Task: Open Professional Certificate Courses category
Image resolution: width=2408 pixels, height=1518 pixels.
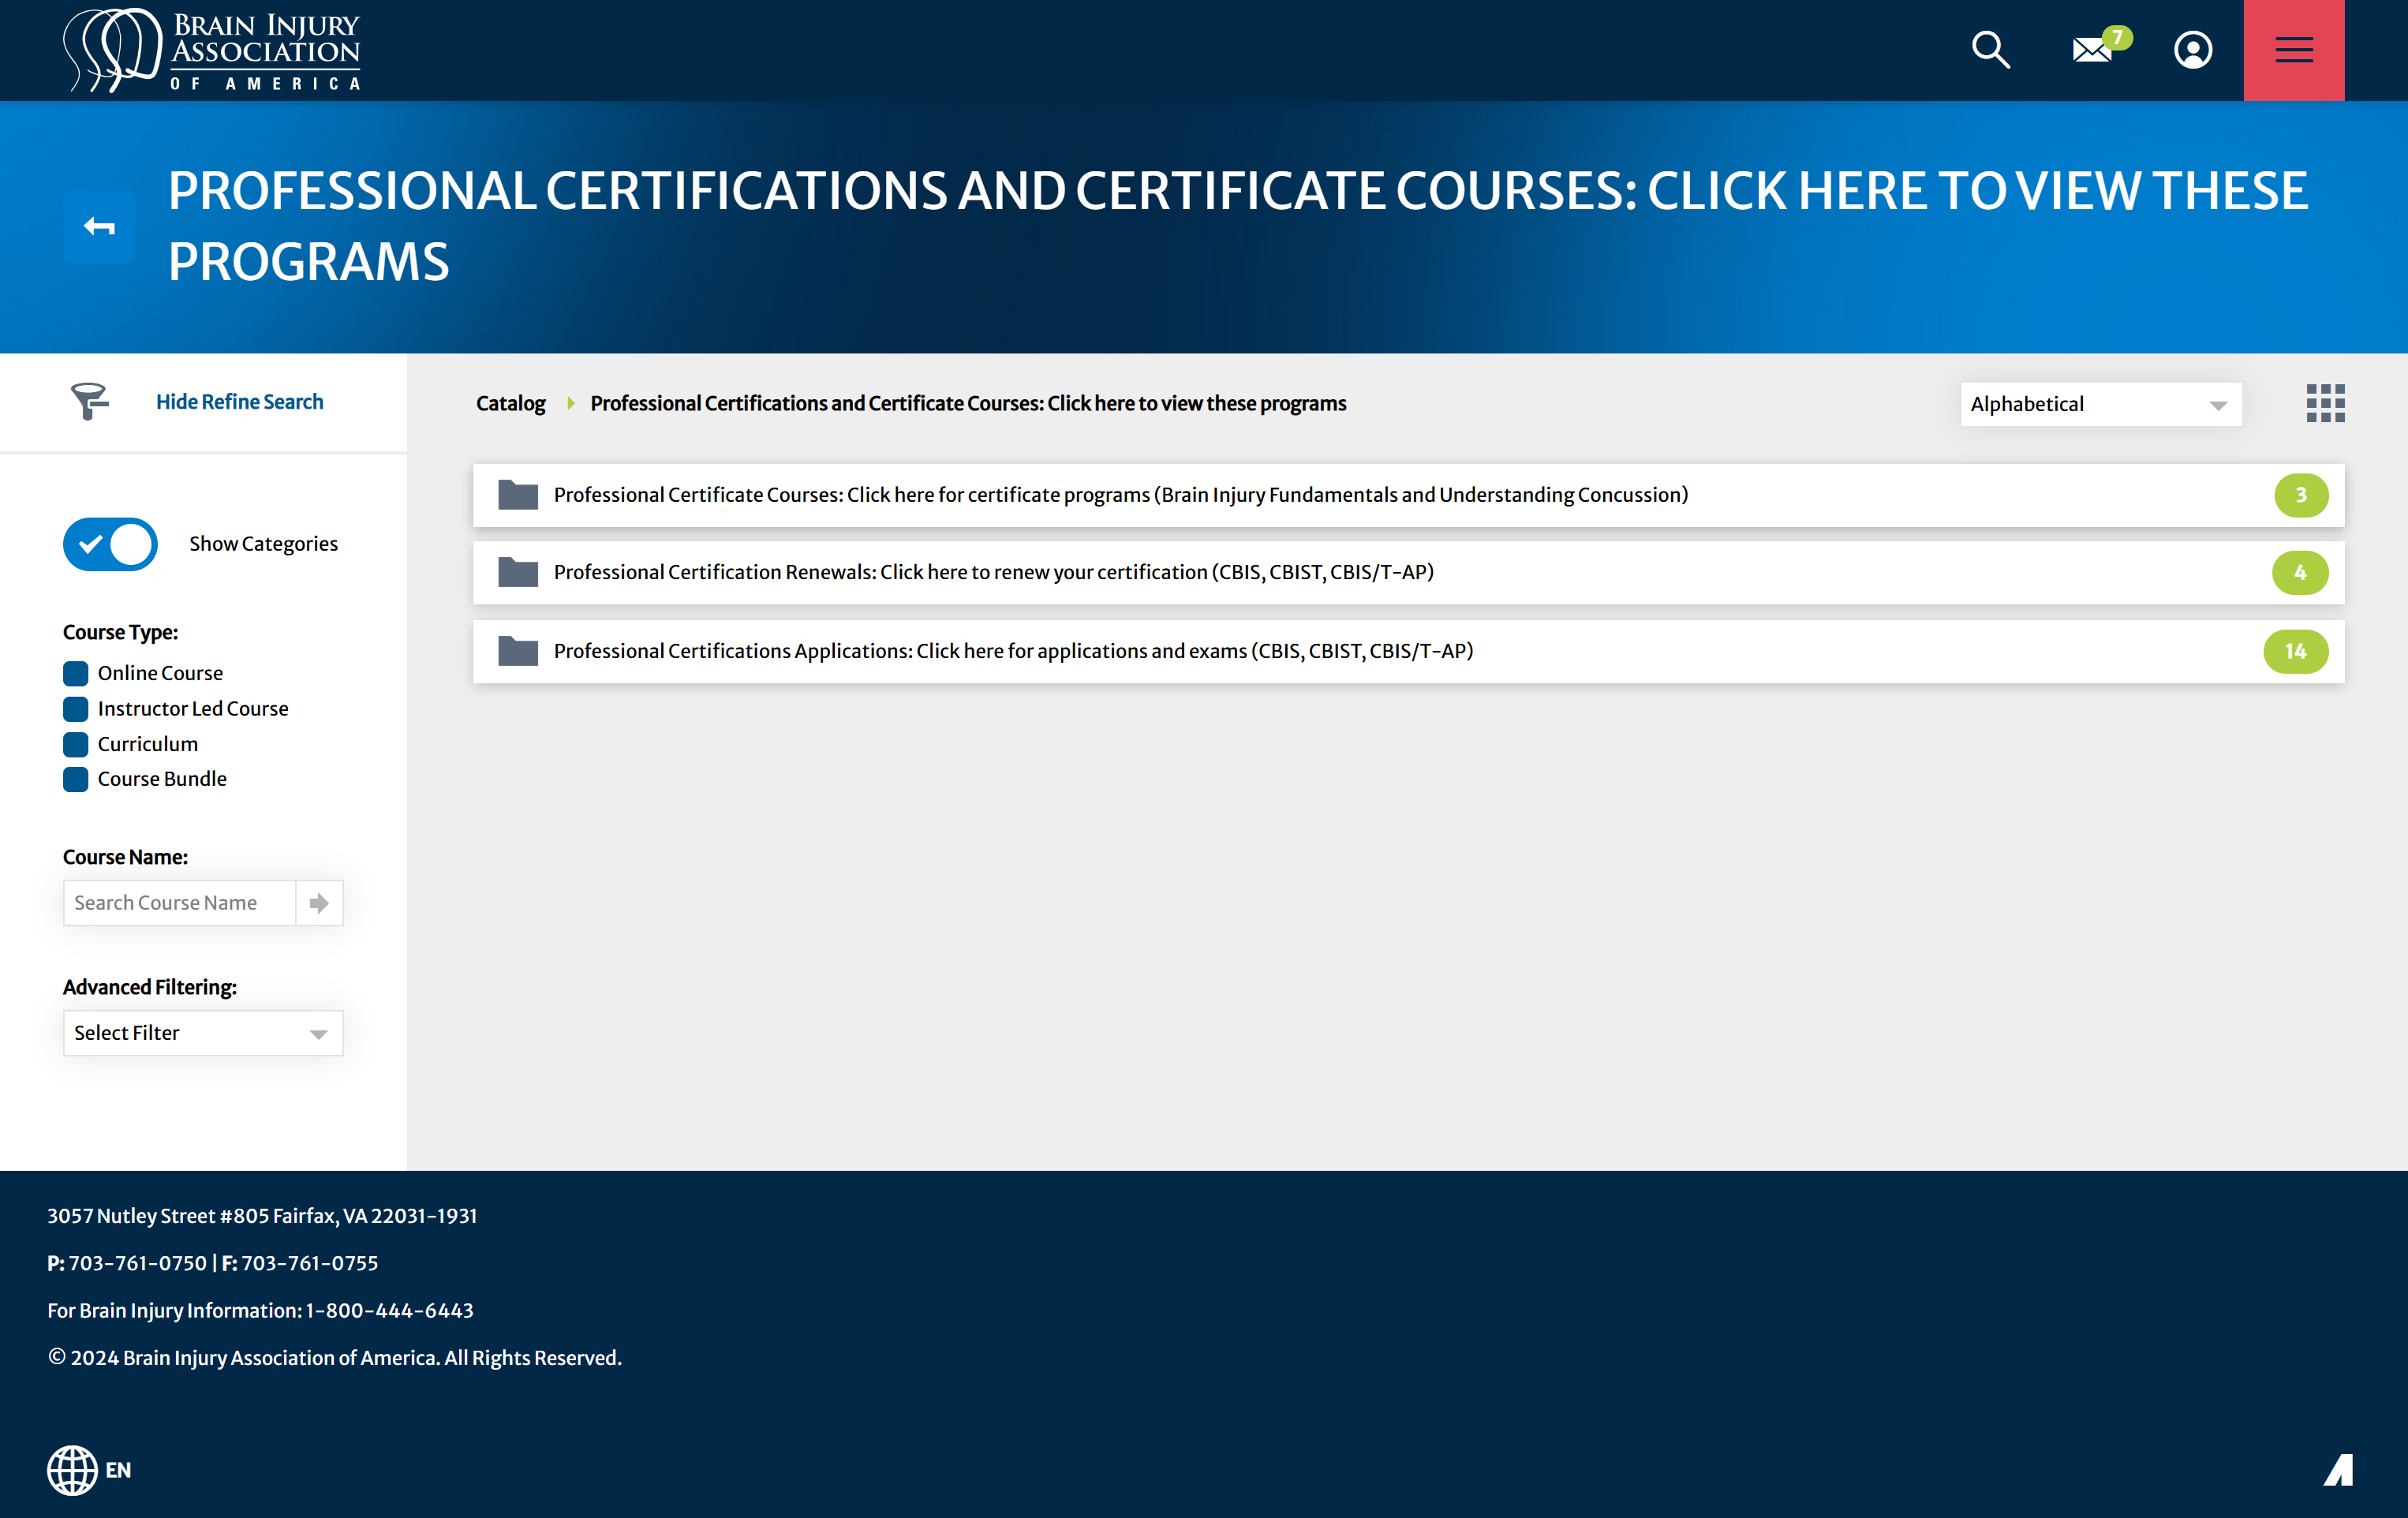Action: [1408, 495]
